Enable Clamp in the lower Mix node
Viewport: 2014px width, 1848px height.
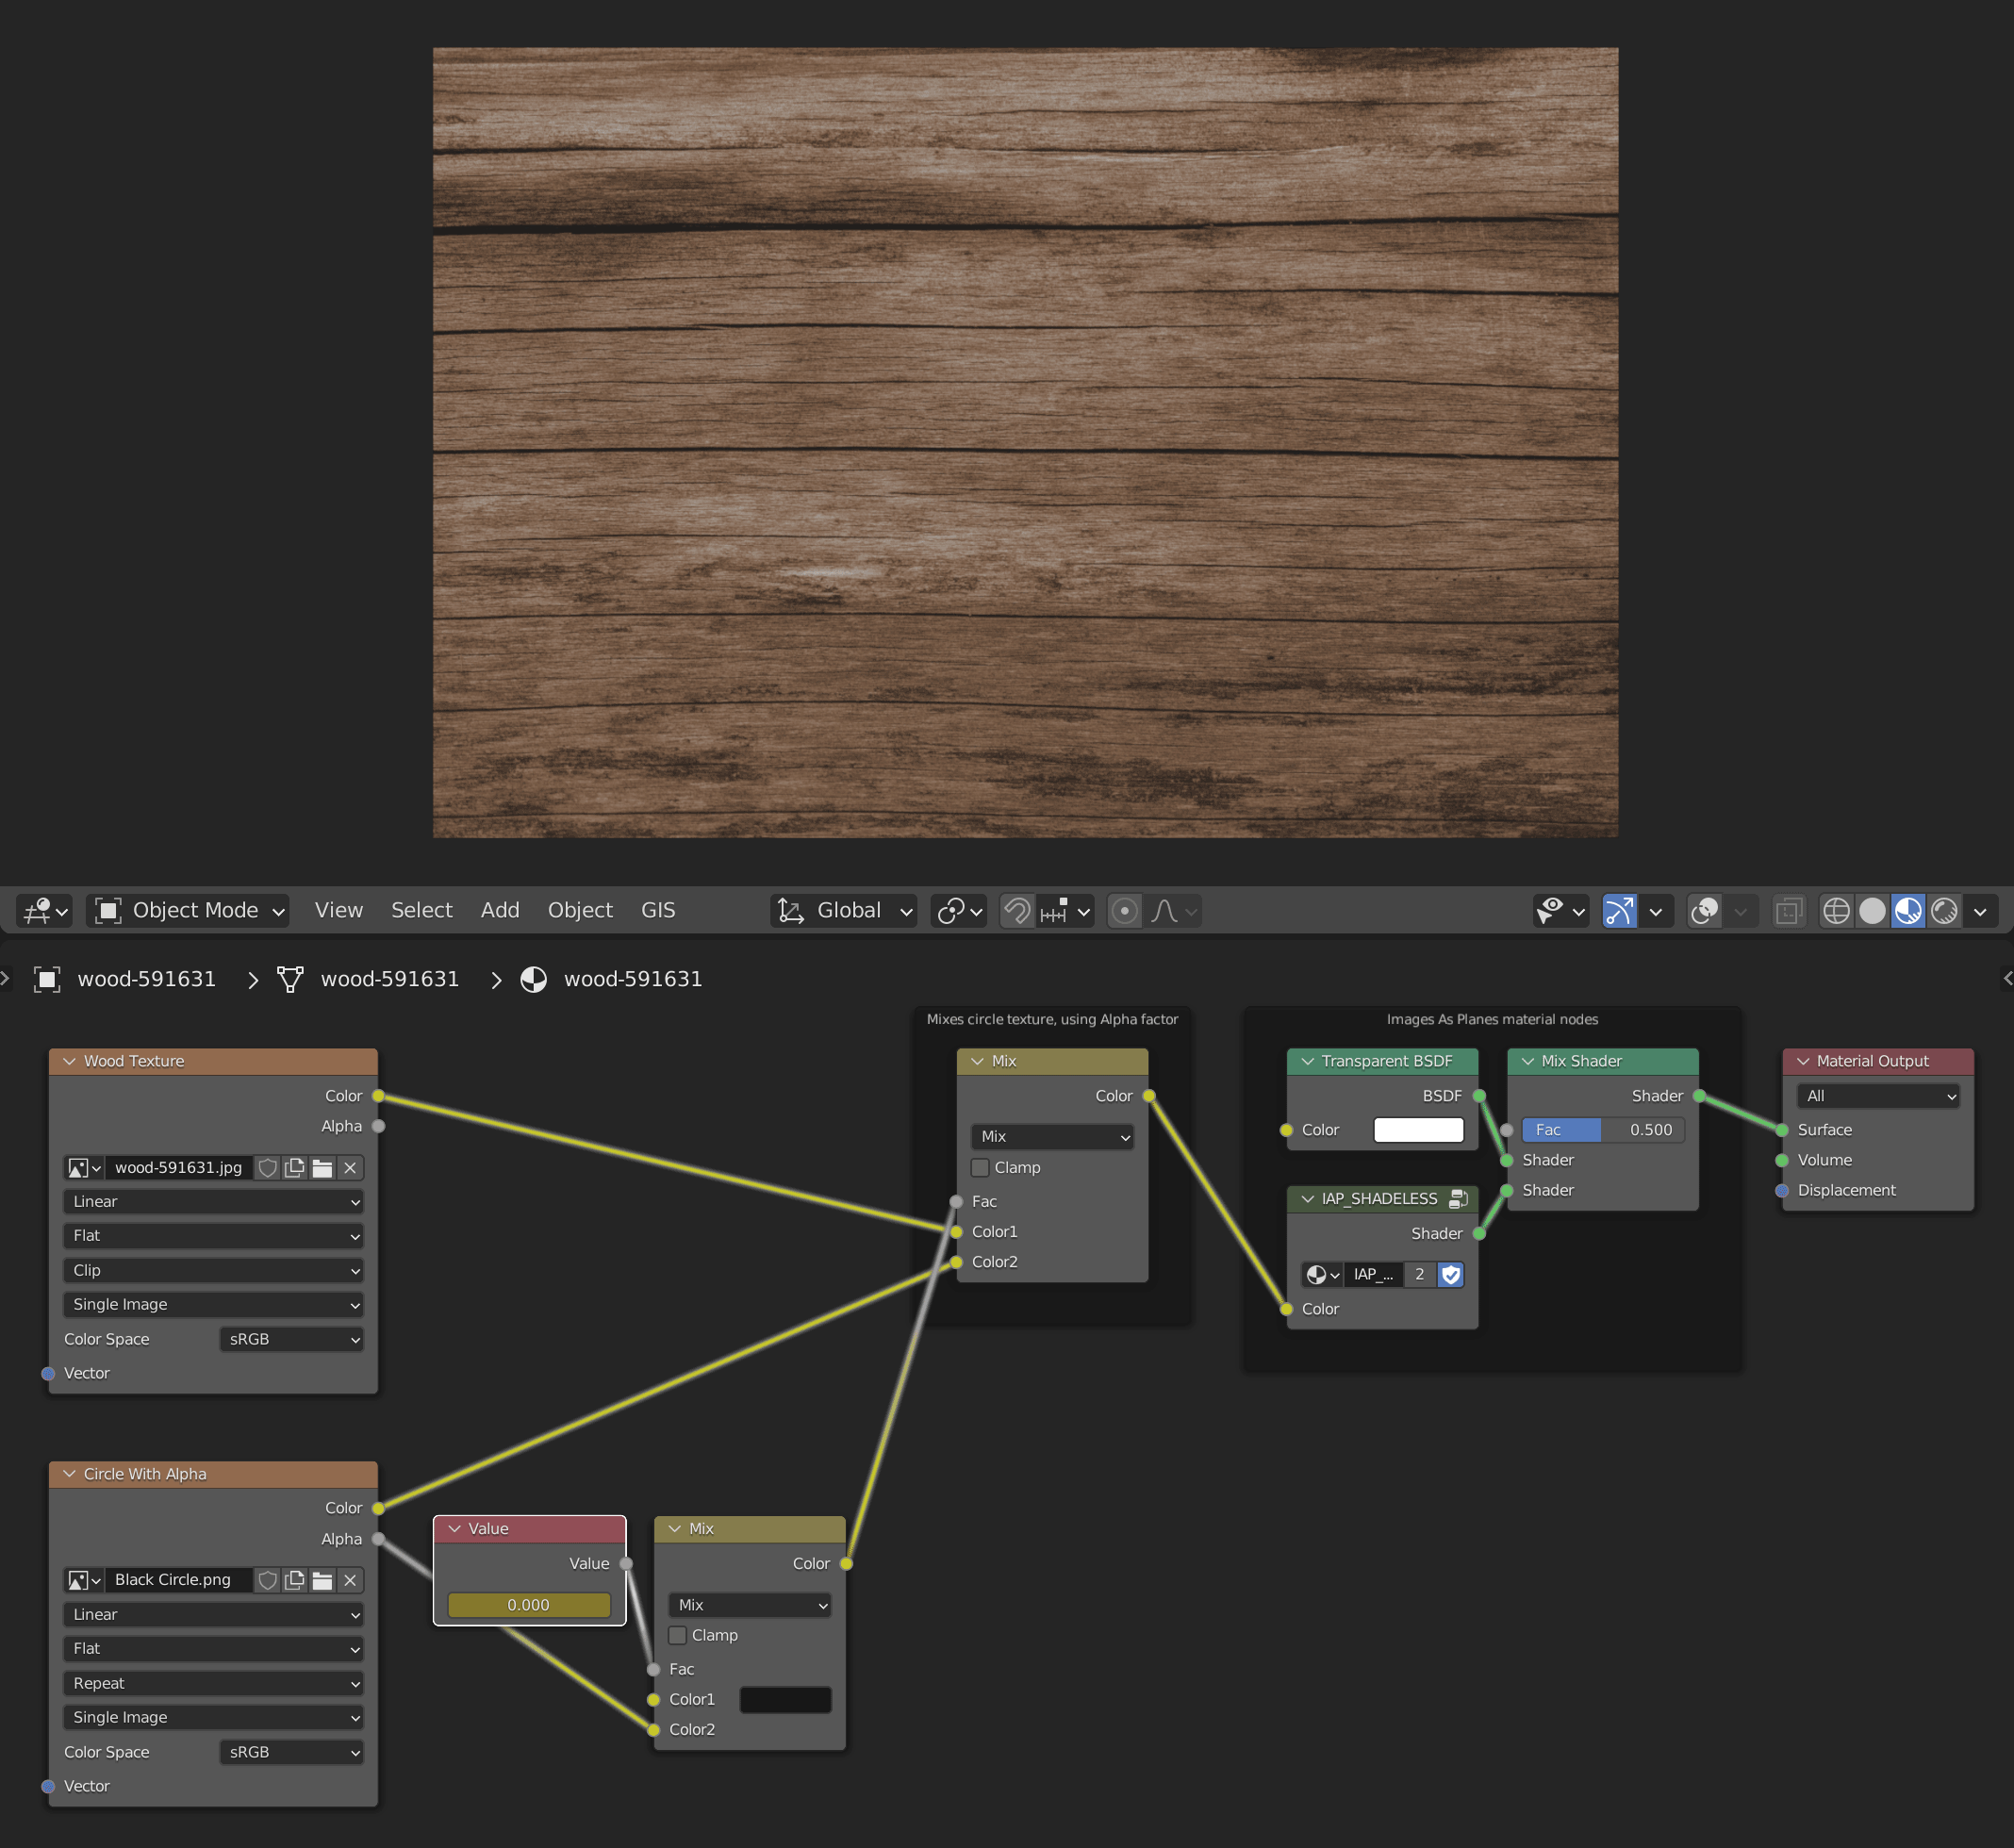[677, 1635]
